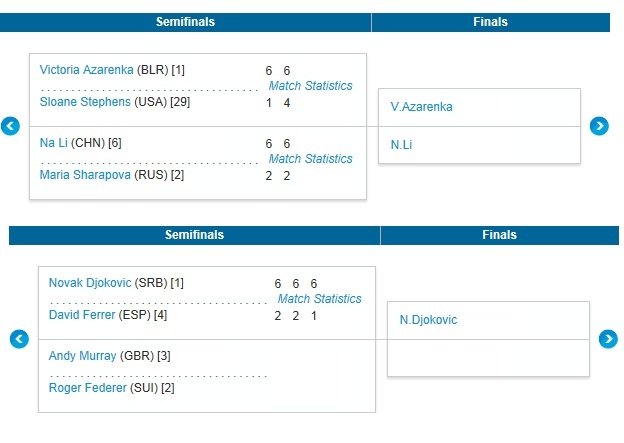Screen dimensions: 624x443
Task: Click the men's Finals header tab
Action: (x=499, y=235)
